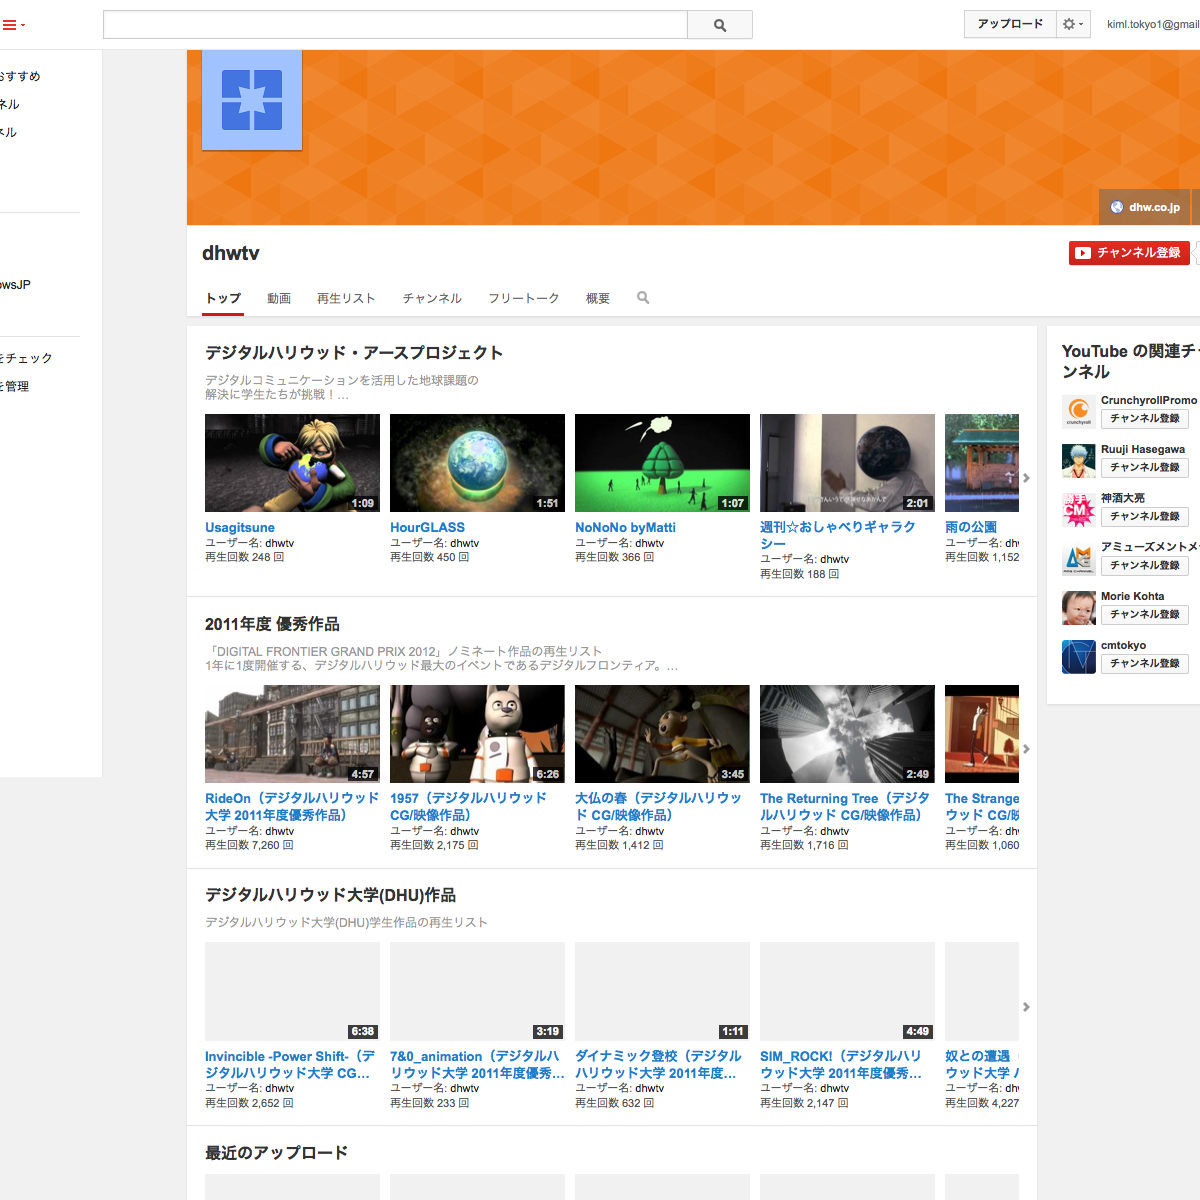Open デジタルハリウッド大学(DHU)作品 playlist heading
1200x1200 pixels.
330,895
